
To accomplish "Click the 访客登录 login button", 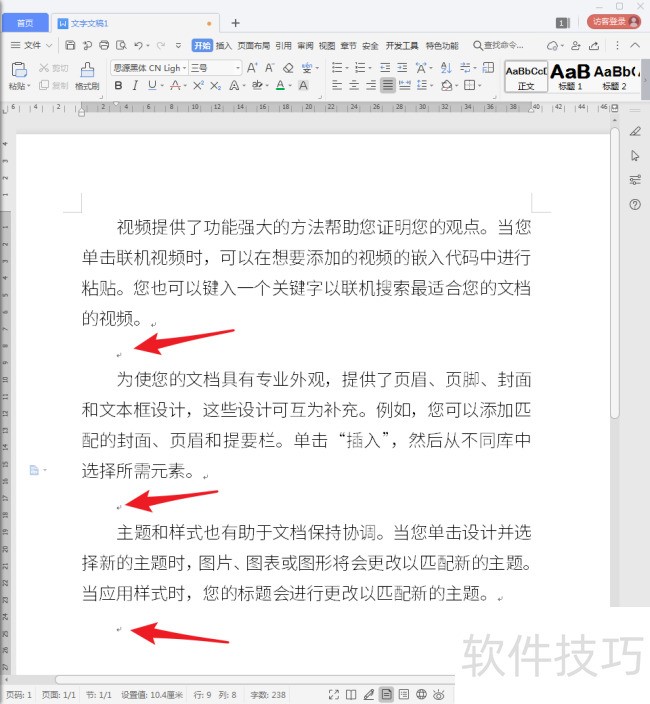I will (614, 22).
